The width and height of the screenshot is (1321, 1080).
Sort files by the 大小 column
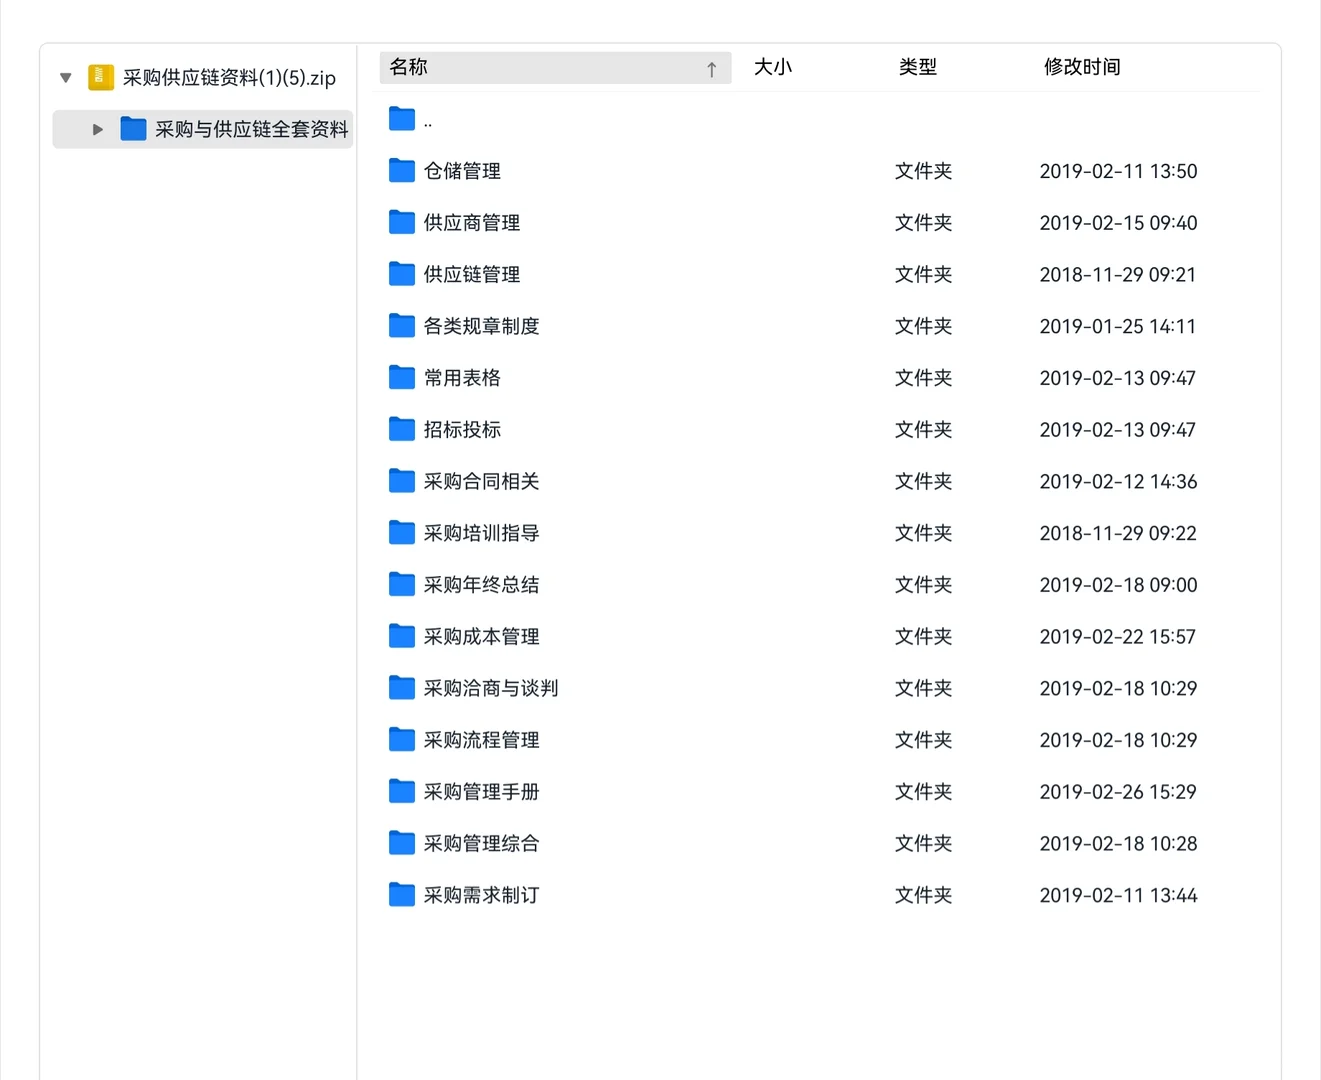point(773,67)
